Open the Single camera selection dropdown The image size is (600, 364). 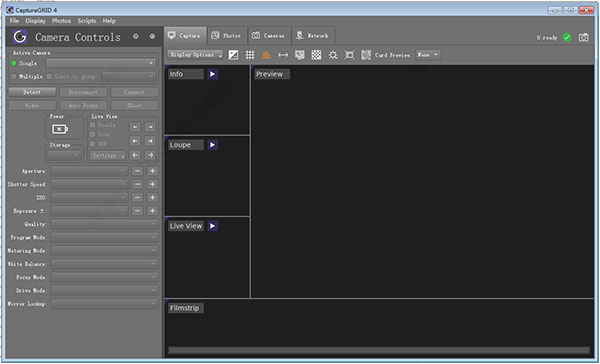(101, 63)
